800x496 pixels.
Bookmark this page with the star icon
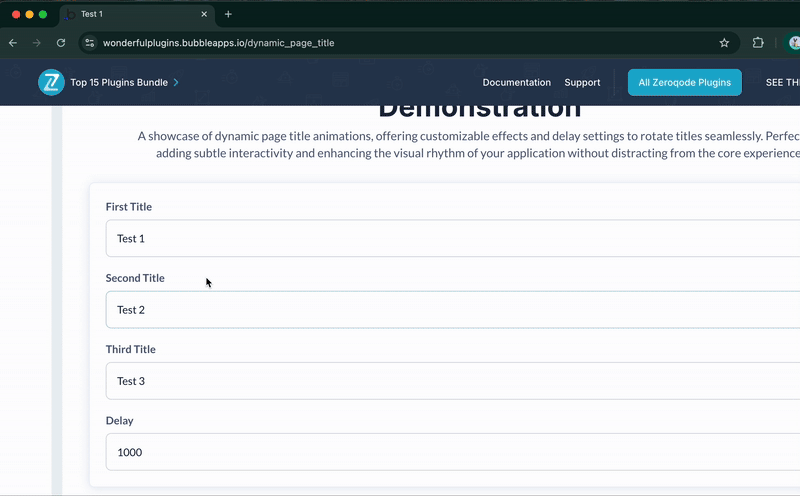(724, 43)
